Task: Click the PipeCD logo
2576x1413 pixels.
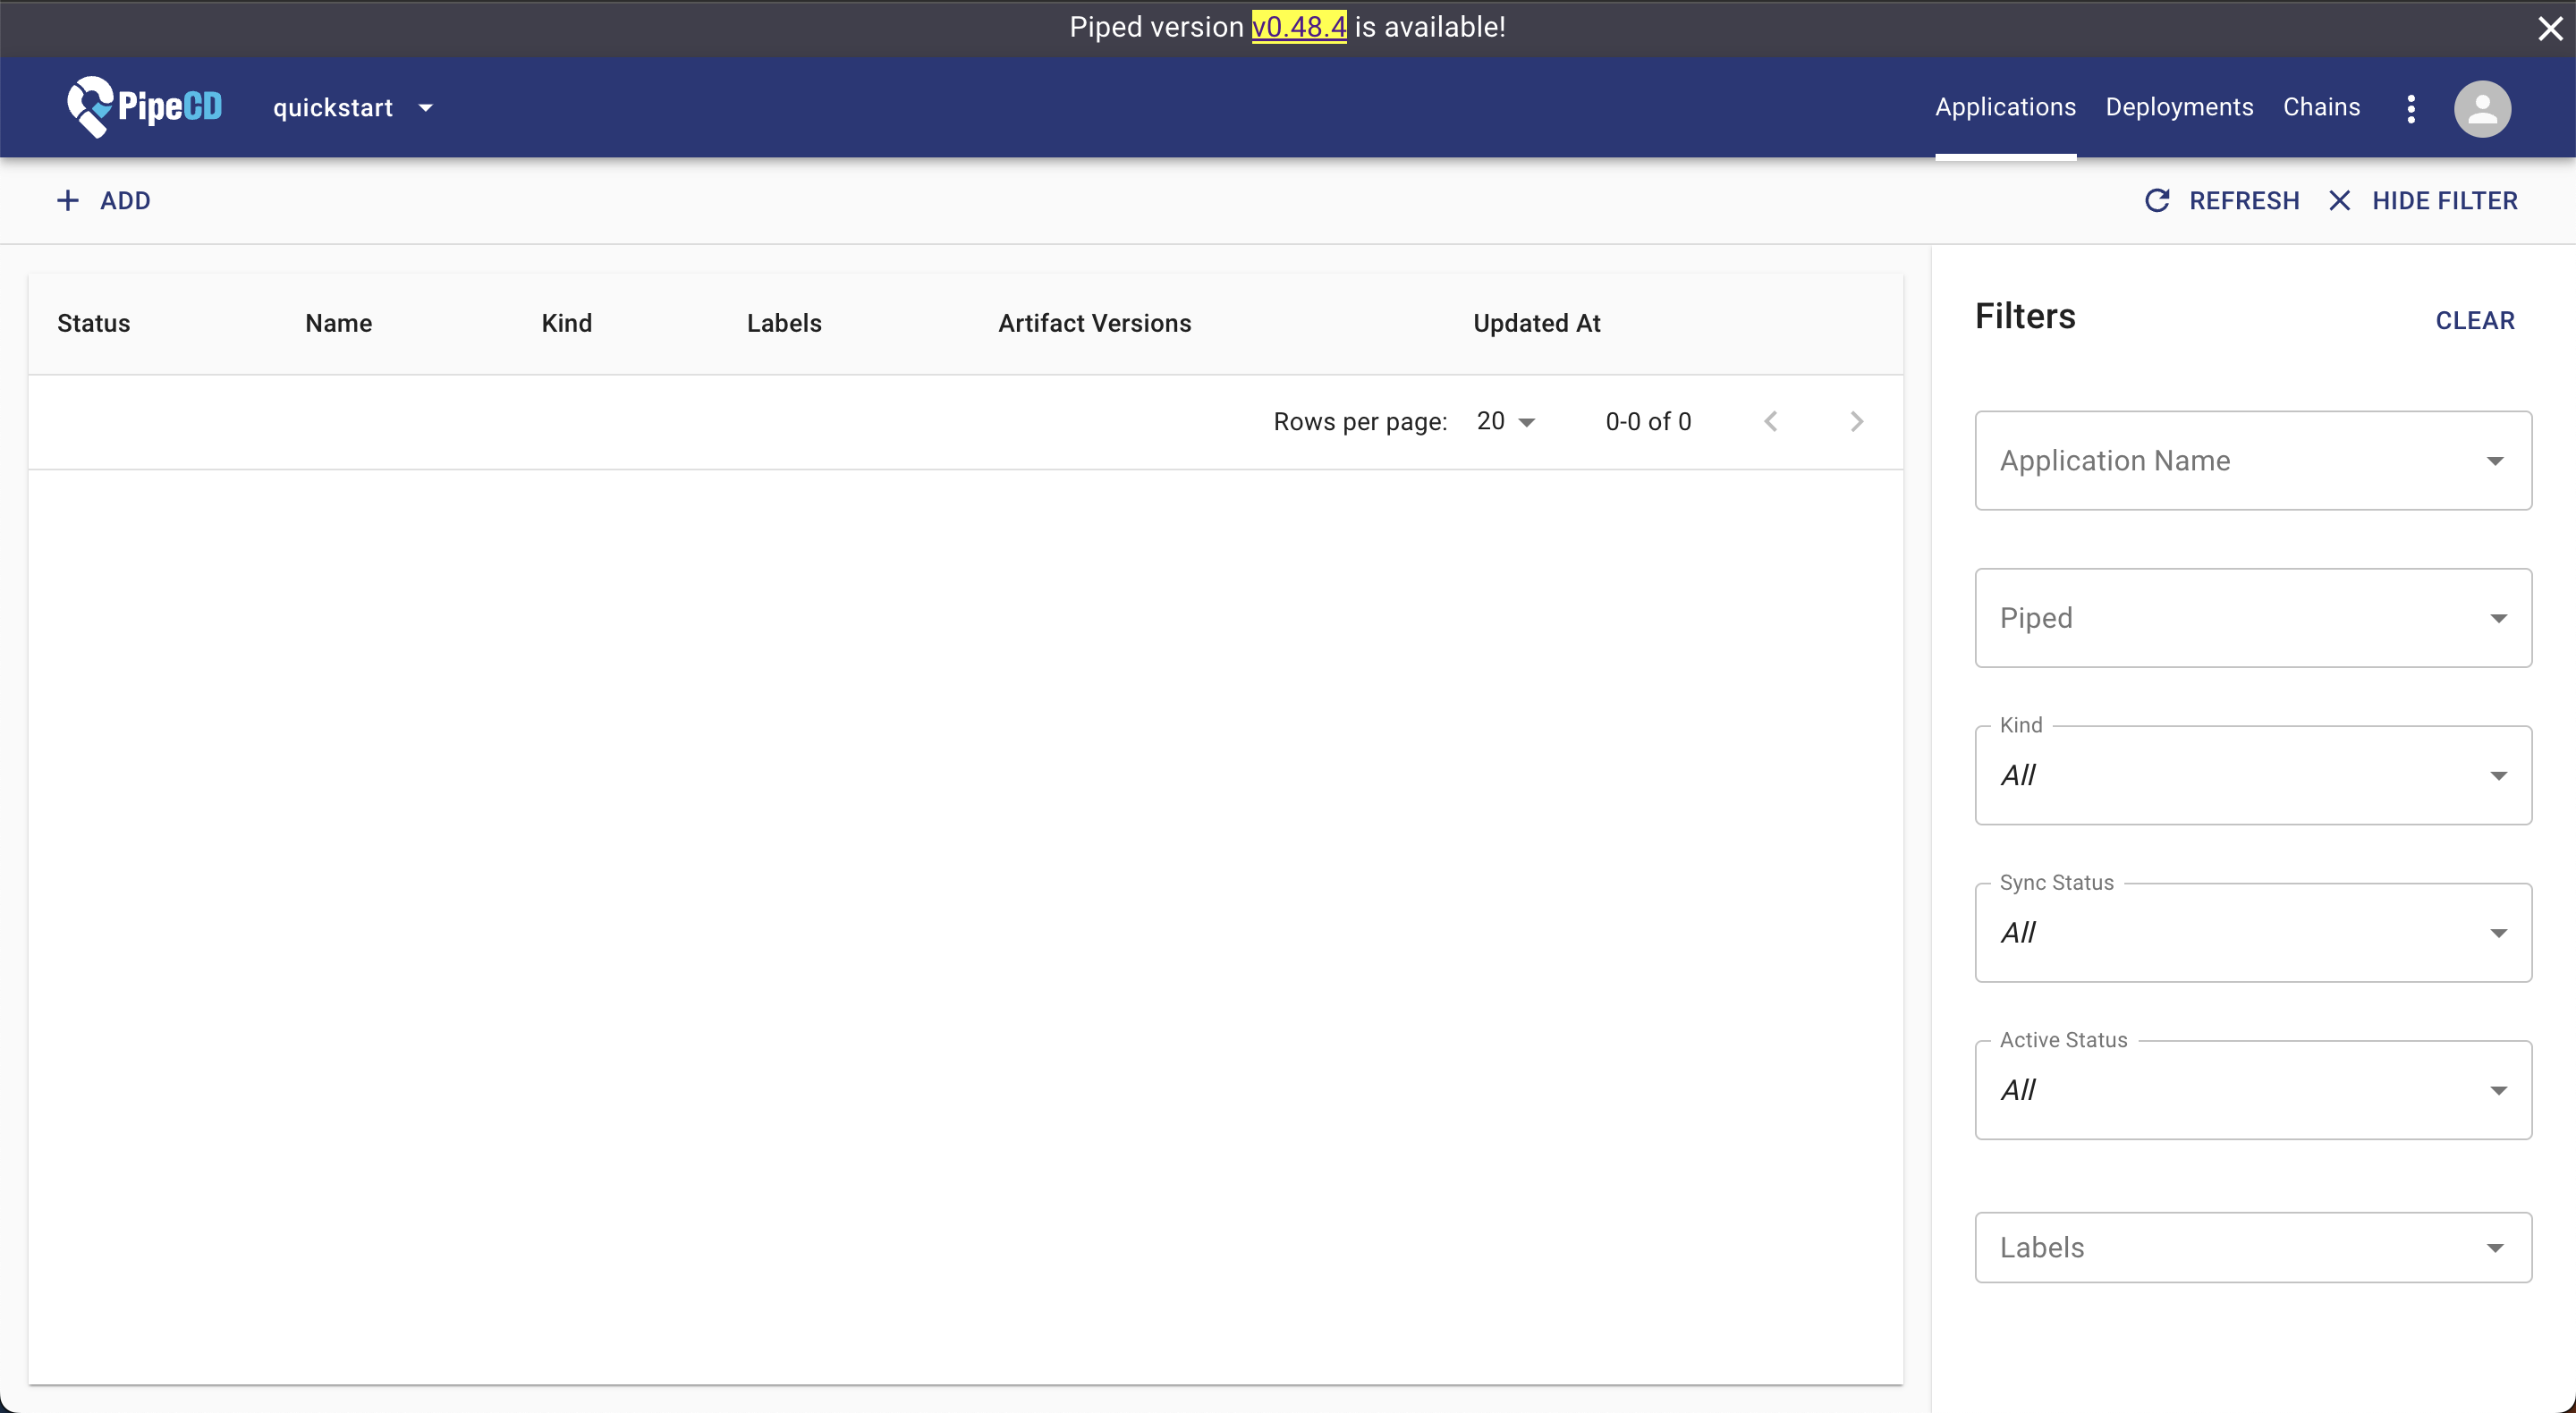Action: click(x=144, y=107)
